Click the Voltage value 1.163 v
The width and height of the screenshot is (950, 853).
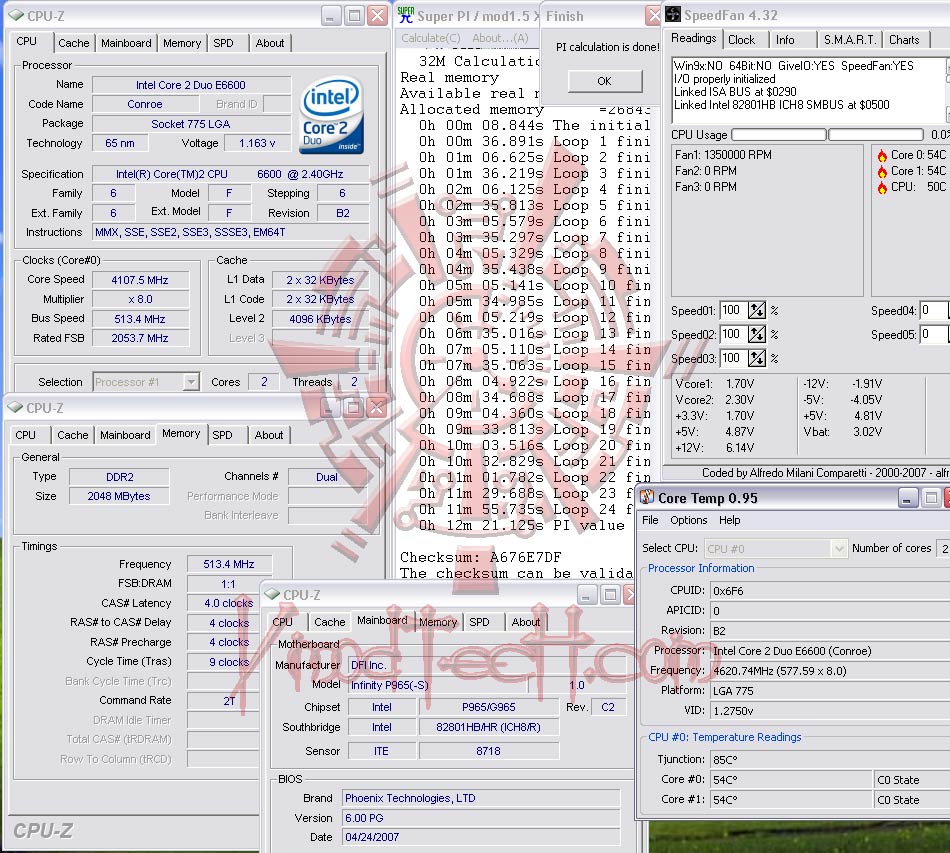[257, 143]
